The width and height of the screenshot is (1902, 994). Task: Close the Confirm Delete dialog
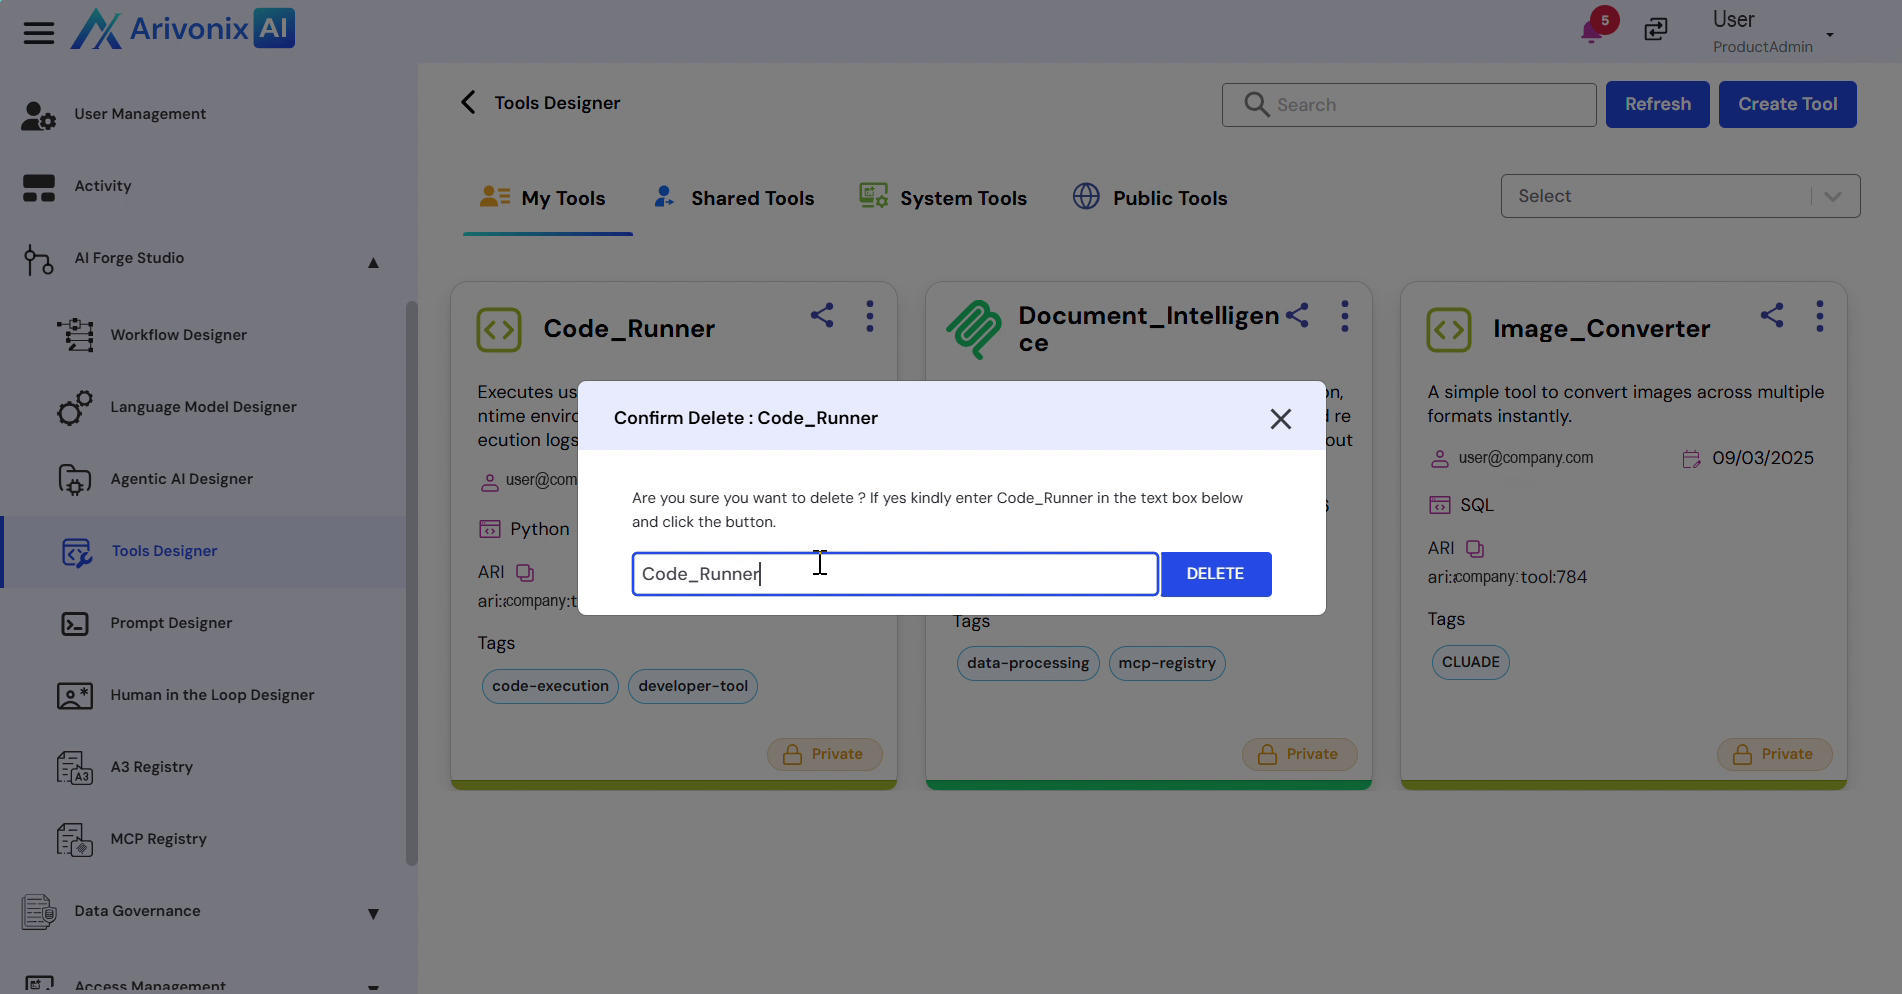(1280, 419)
